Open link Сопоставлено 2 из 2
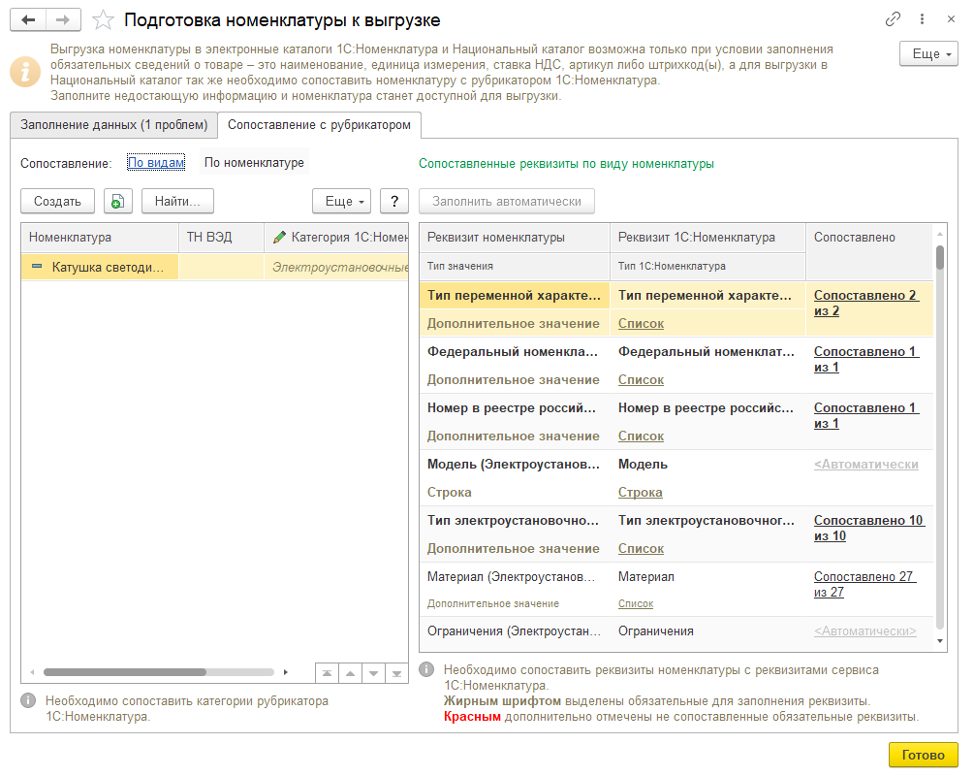This screenshot has width=974, height=777. pos(865,303)
